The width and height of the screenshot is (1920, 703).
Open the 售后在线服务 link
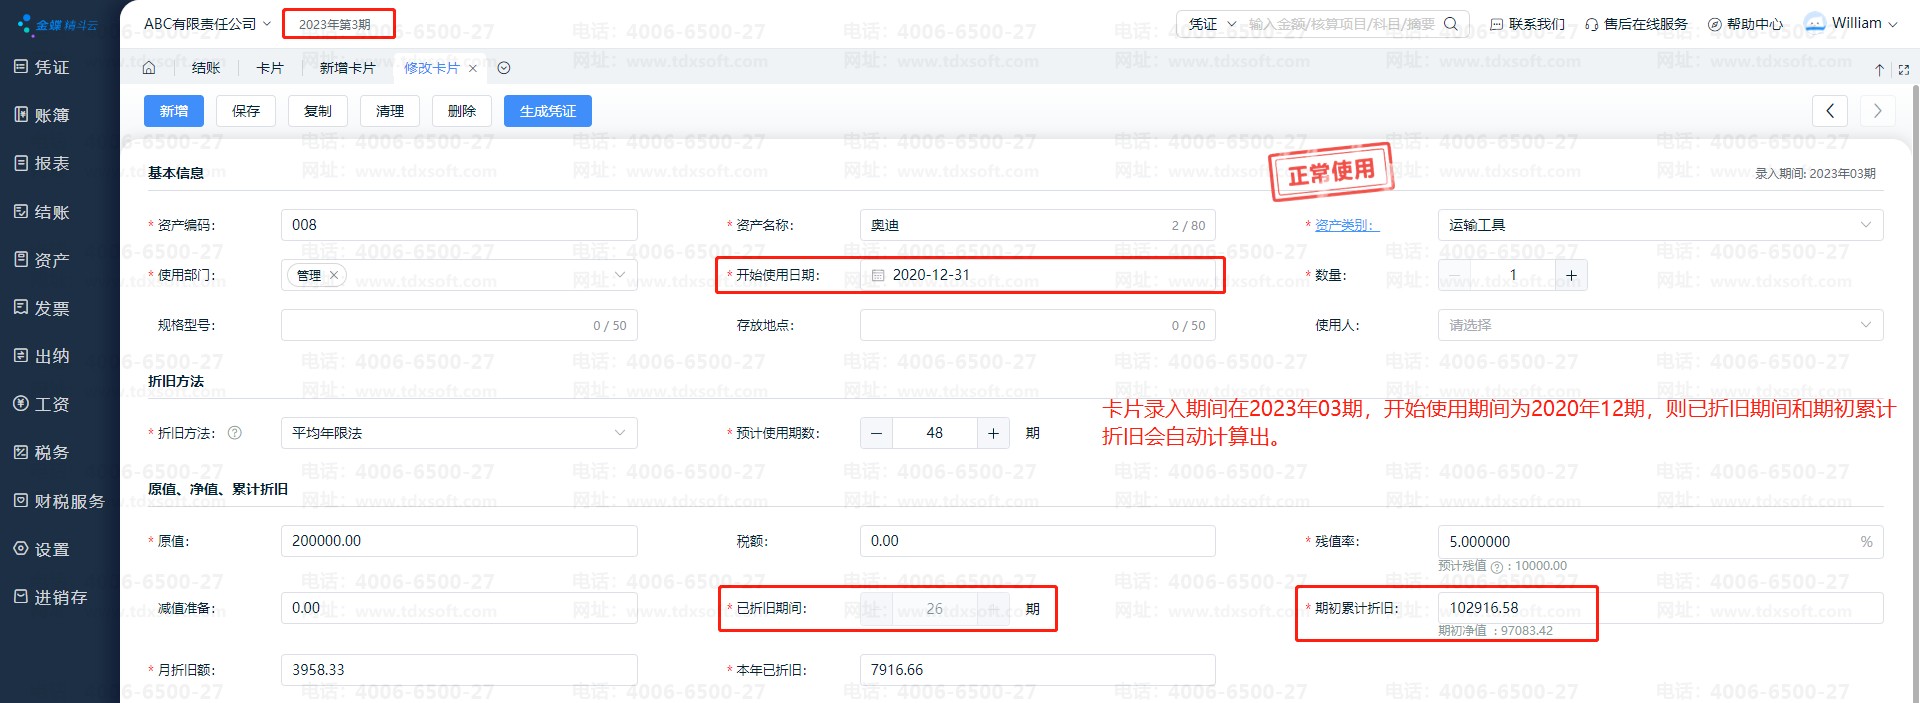point(1636,24)
